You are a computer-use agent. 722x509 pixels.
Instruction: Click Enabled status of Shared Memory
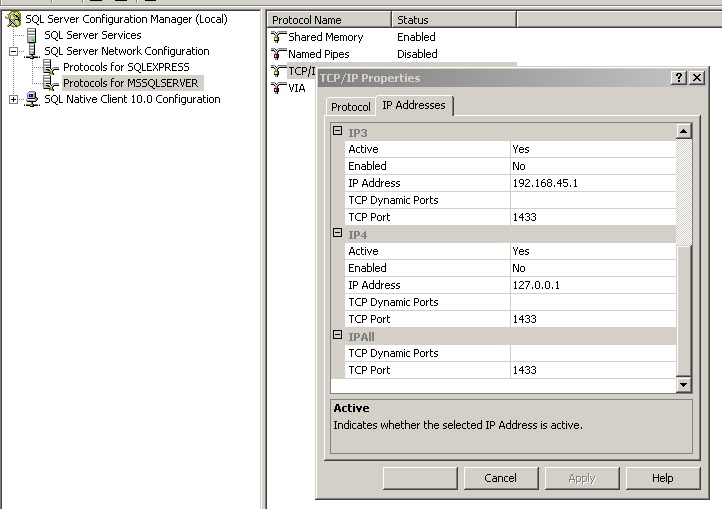click(x=416, y=37)
